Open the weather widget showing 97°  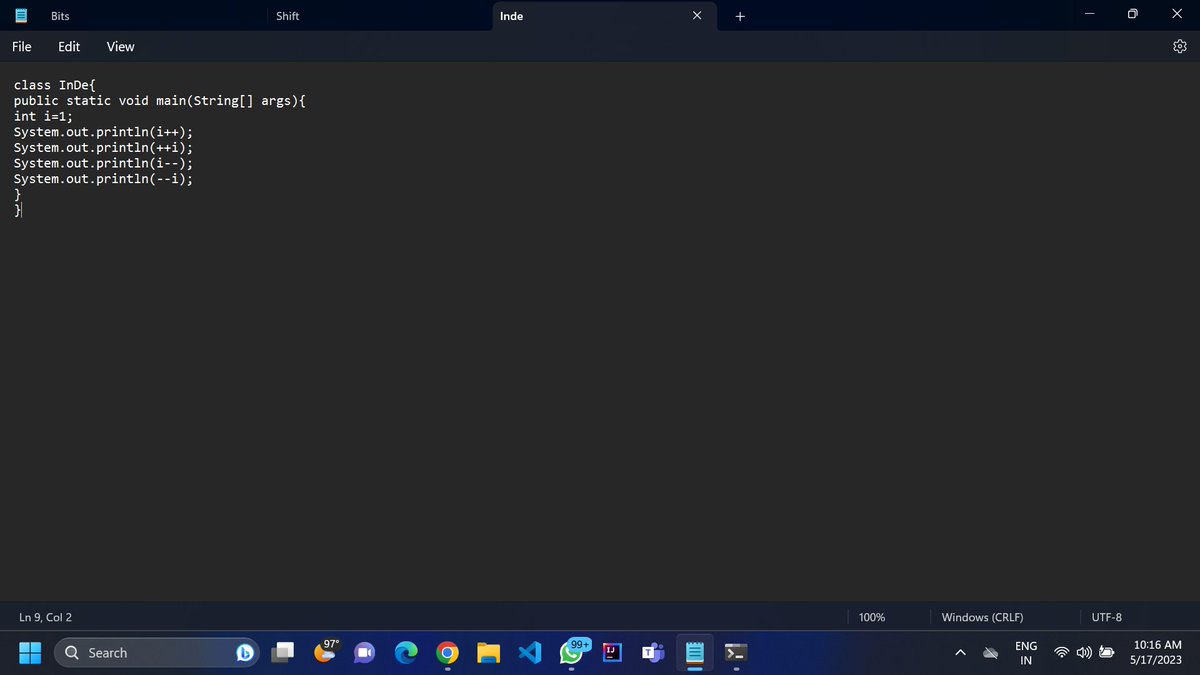tap(327, 651)
